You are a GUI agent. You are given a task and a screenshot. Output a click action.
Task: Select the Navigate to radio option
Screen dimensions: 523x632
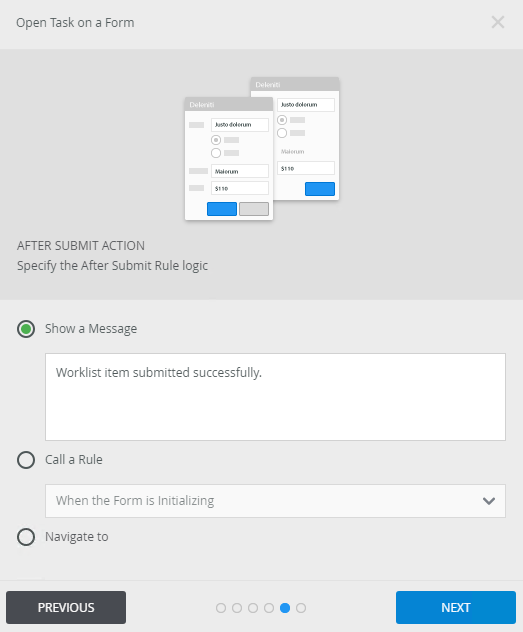click(26, 537)
